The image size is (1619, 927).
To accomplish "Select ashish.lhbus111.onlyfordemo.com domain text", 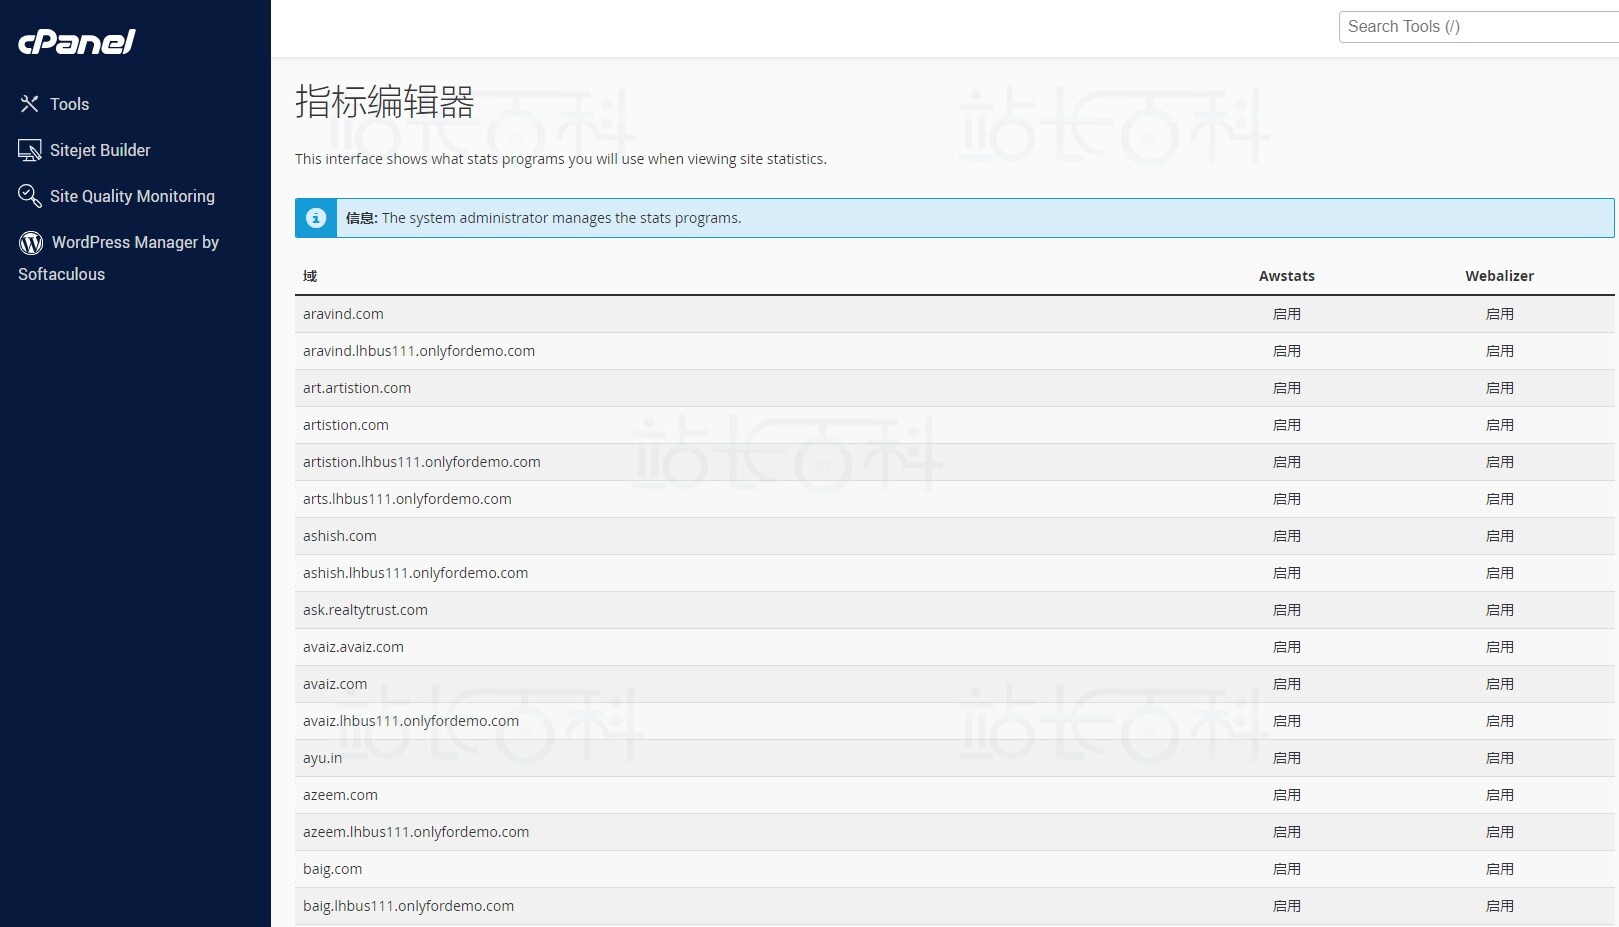I will coord(416,573).
